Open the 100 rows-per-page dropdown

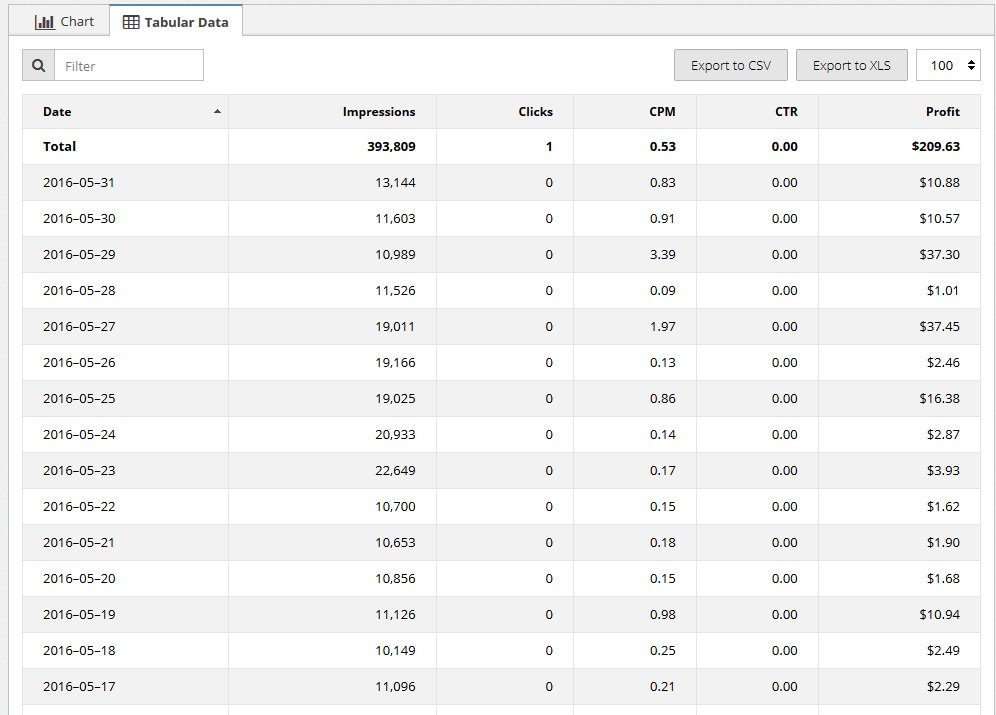point(948,65)
